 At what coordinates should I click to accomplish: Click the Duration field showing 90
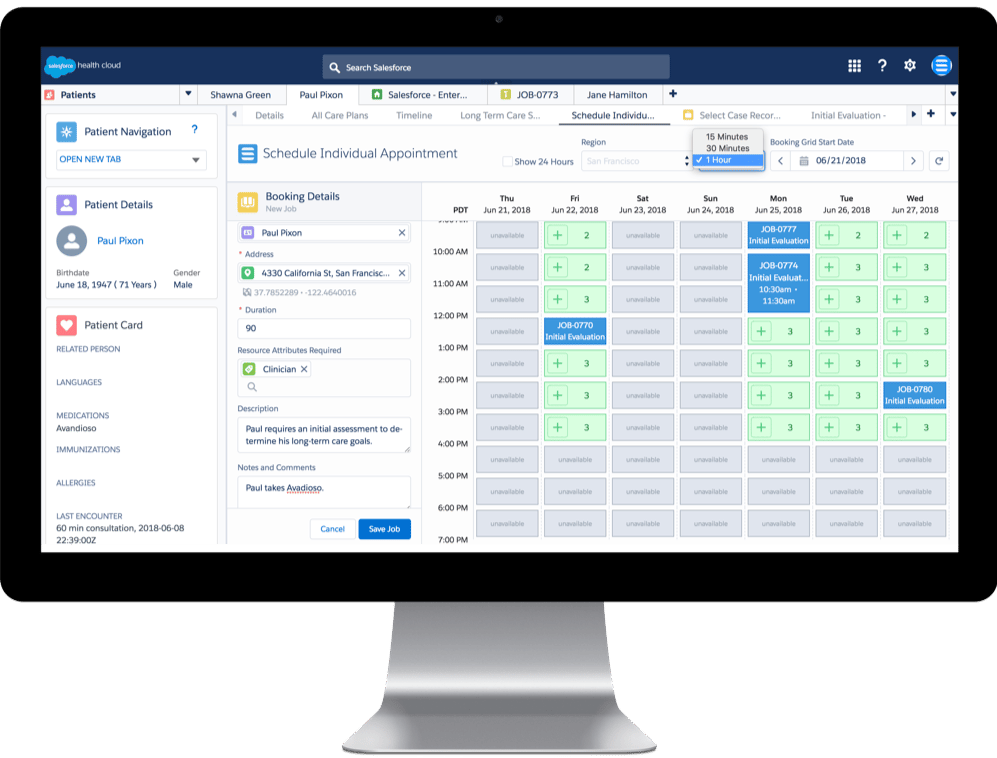(324, 329)
